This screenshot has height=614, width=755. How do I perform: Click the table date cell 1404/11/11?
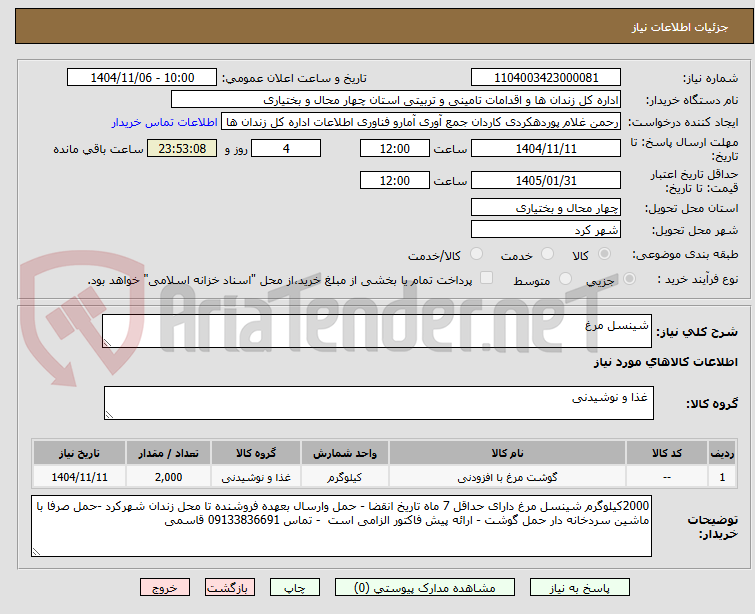79,477
